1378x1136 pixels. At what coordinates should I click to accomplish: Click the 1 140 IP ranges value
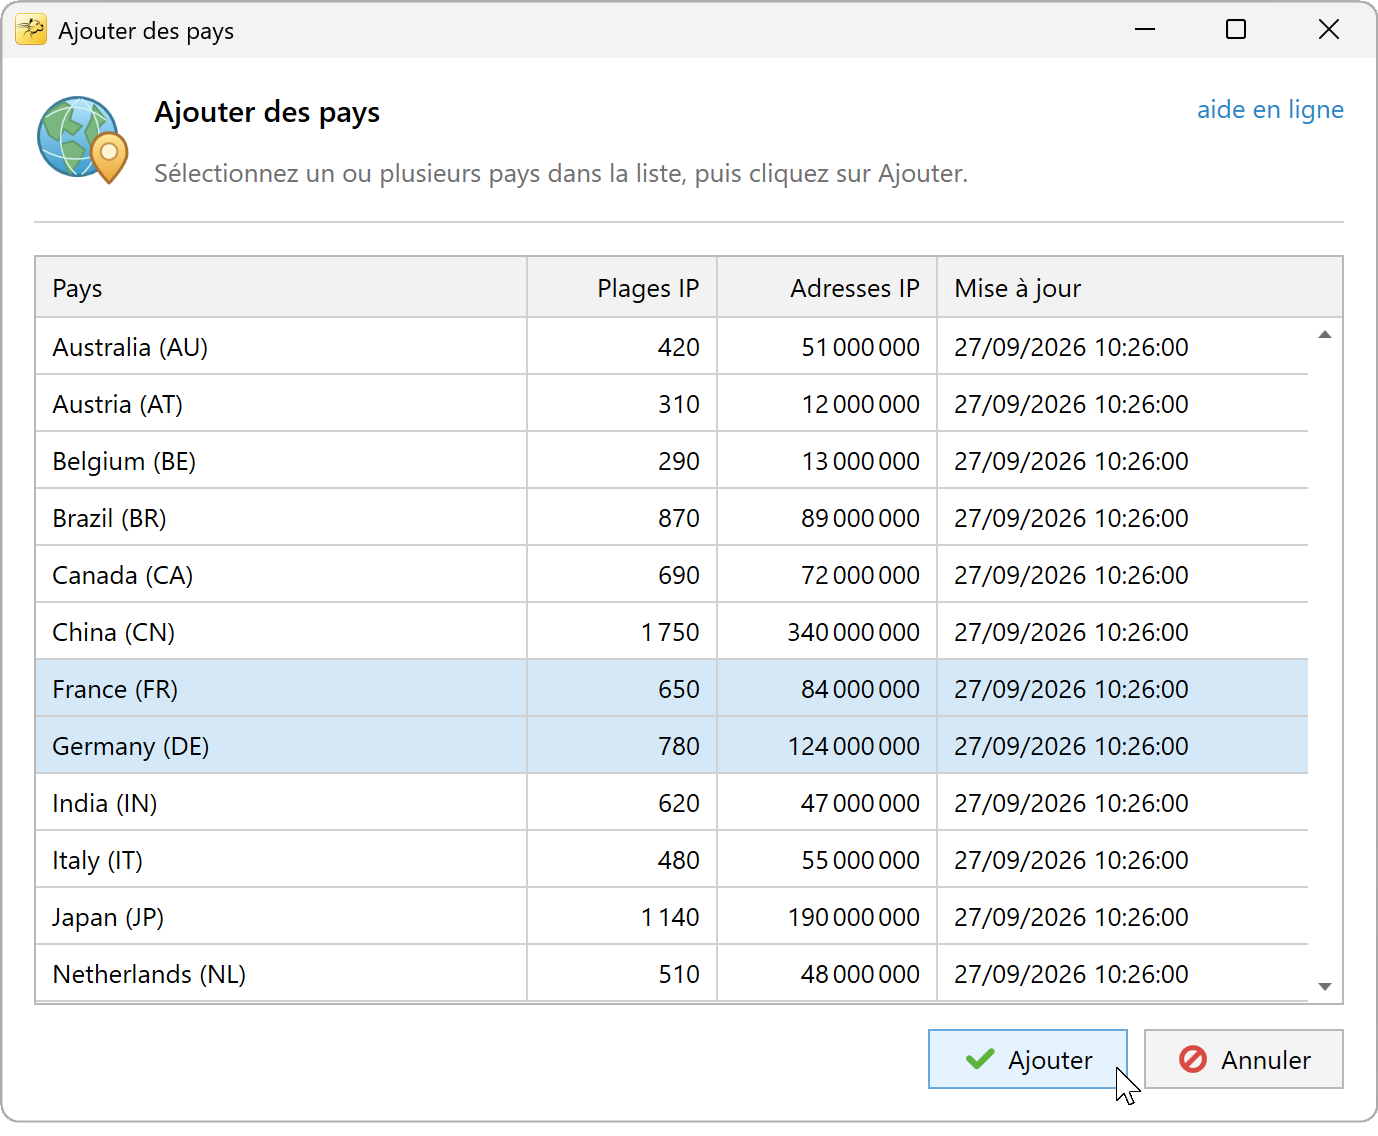coord(670,917)
